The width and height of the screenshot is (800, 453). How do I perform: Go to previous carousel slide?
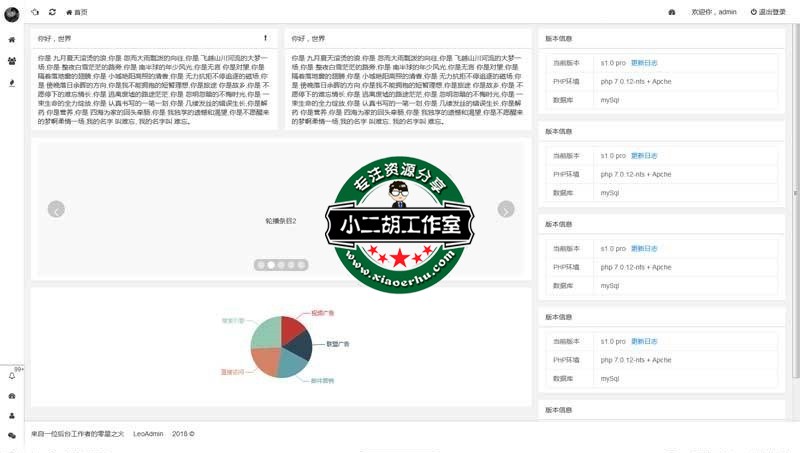point(57,210)
